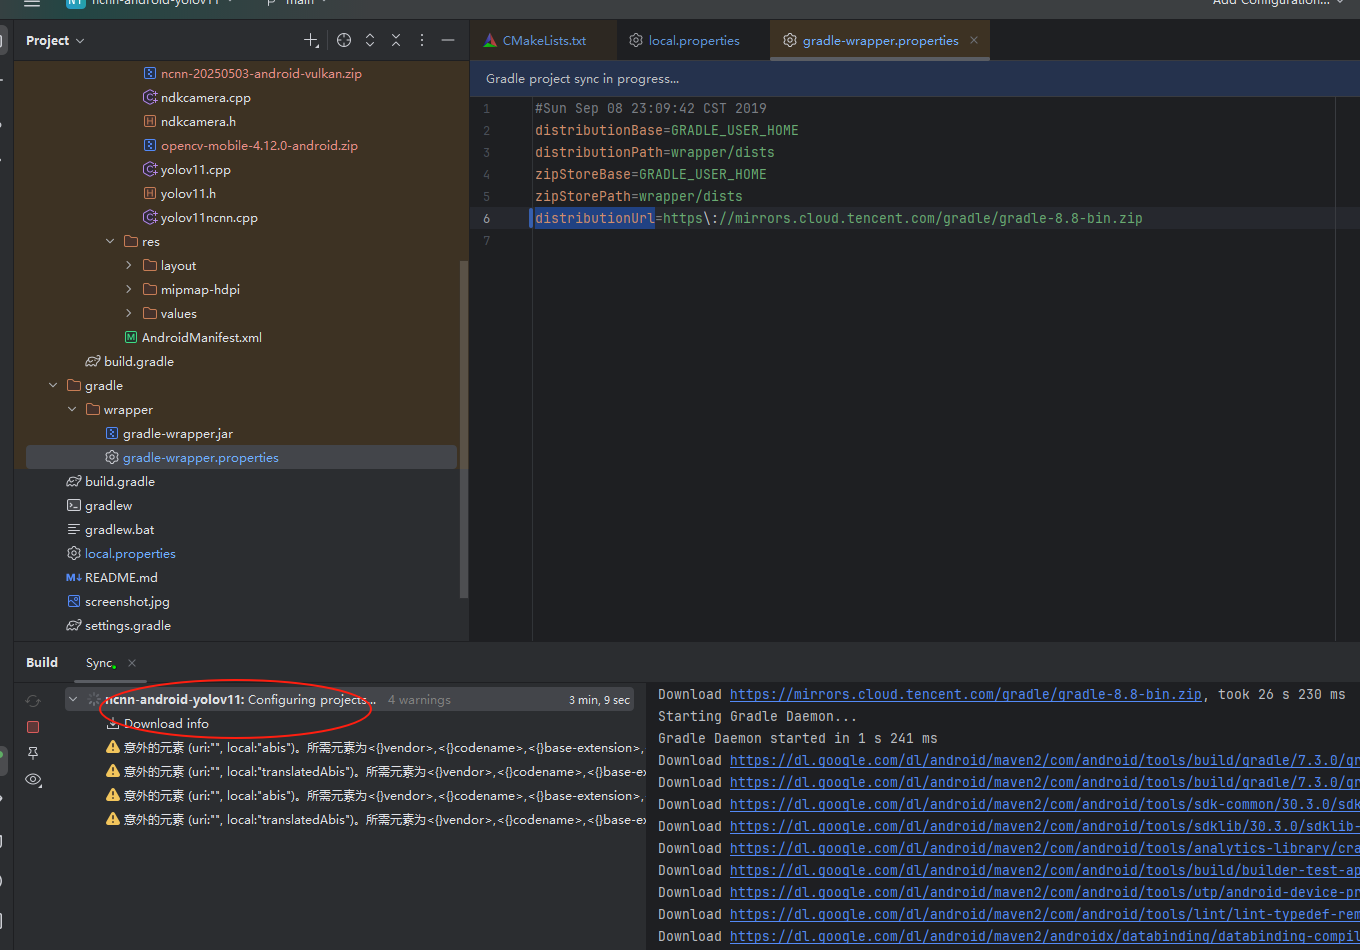The image size is (1360, 950).
Task: Collapse the res folder
Action: pyautogui.click(x=110, y=242)
